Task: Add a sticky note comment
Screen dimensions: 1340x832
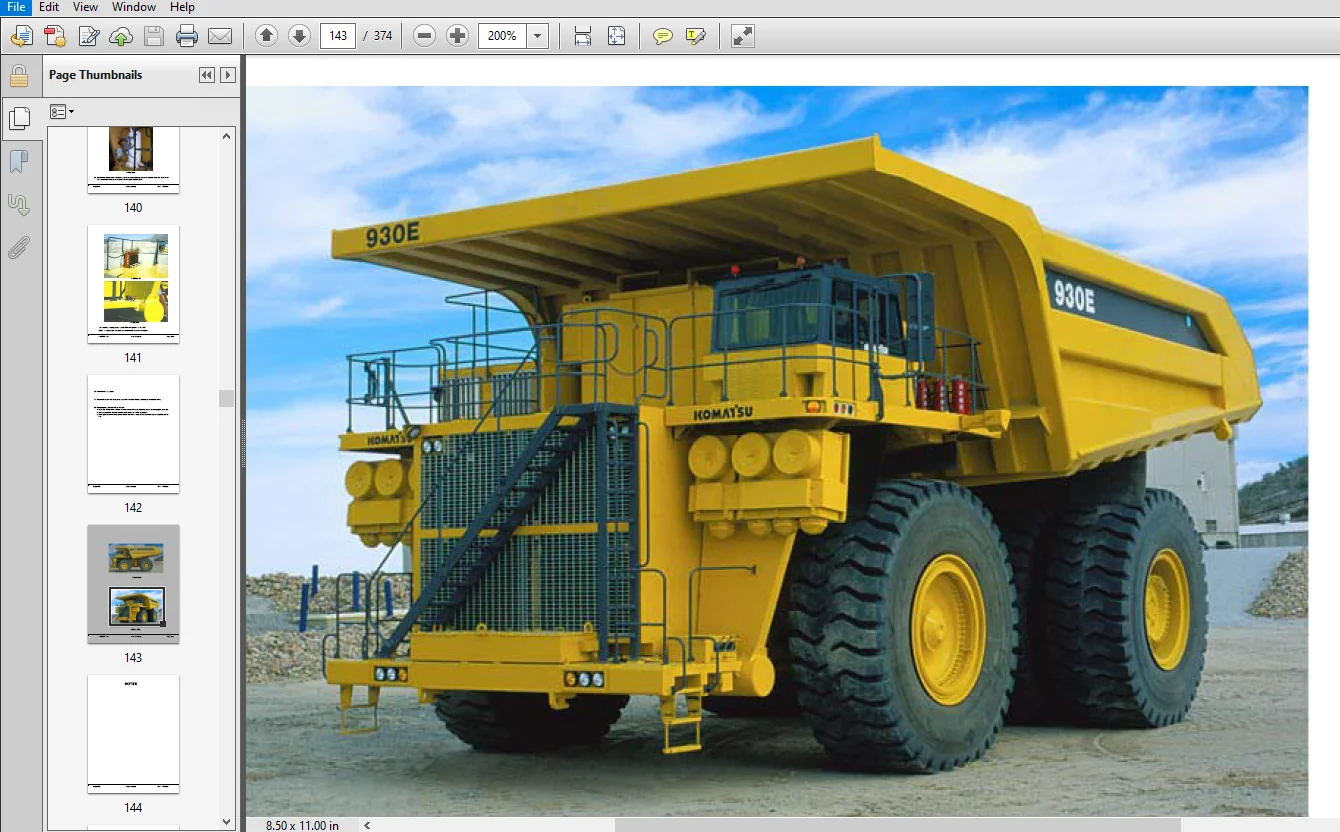Action: 662,37
